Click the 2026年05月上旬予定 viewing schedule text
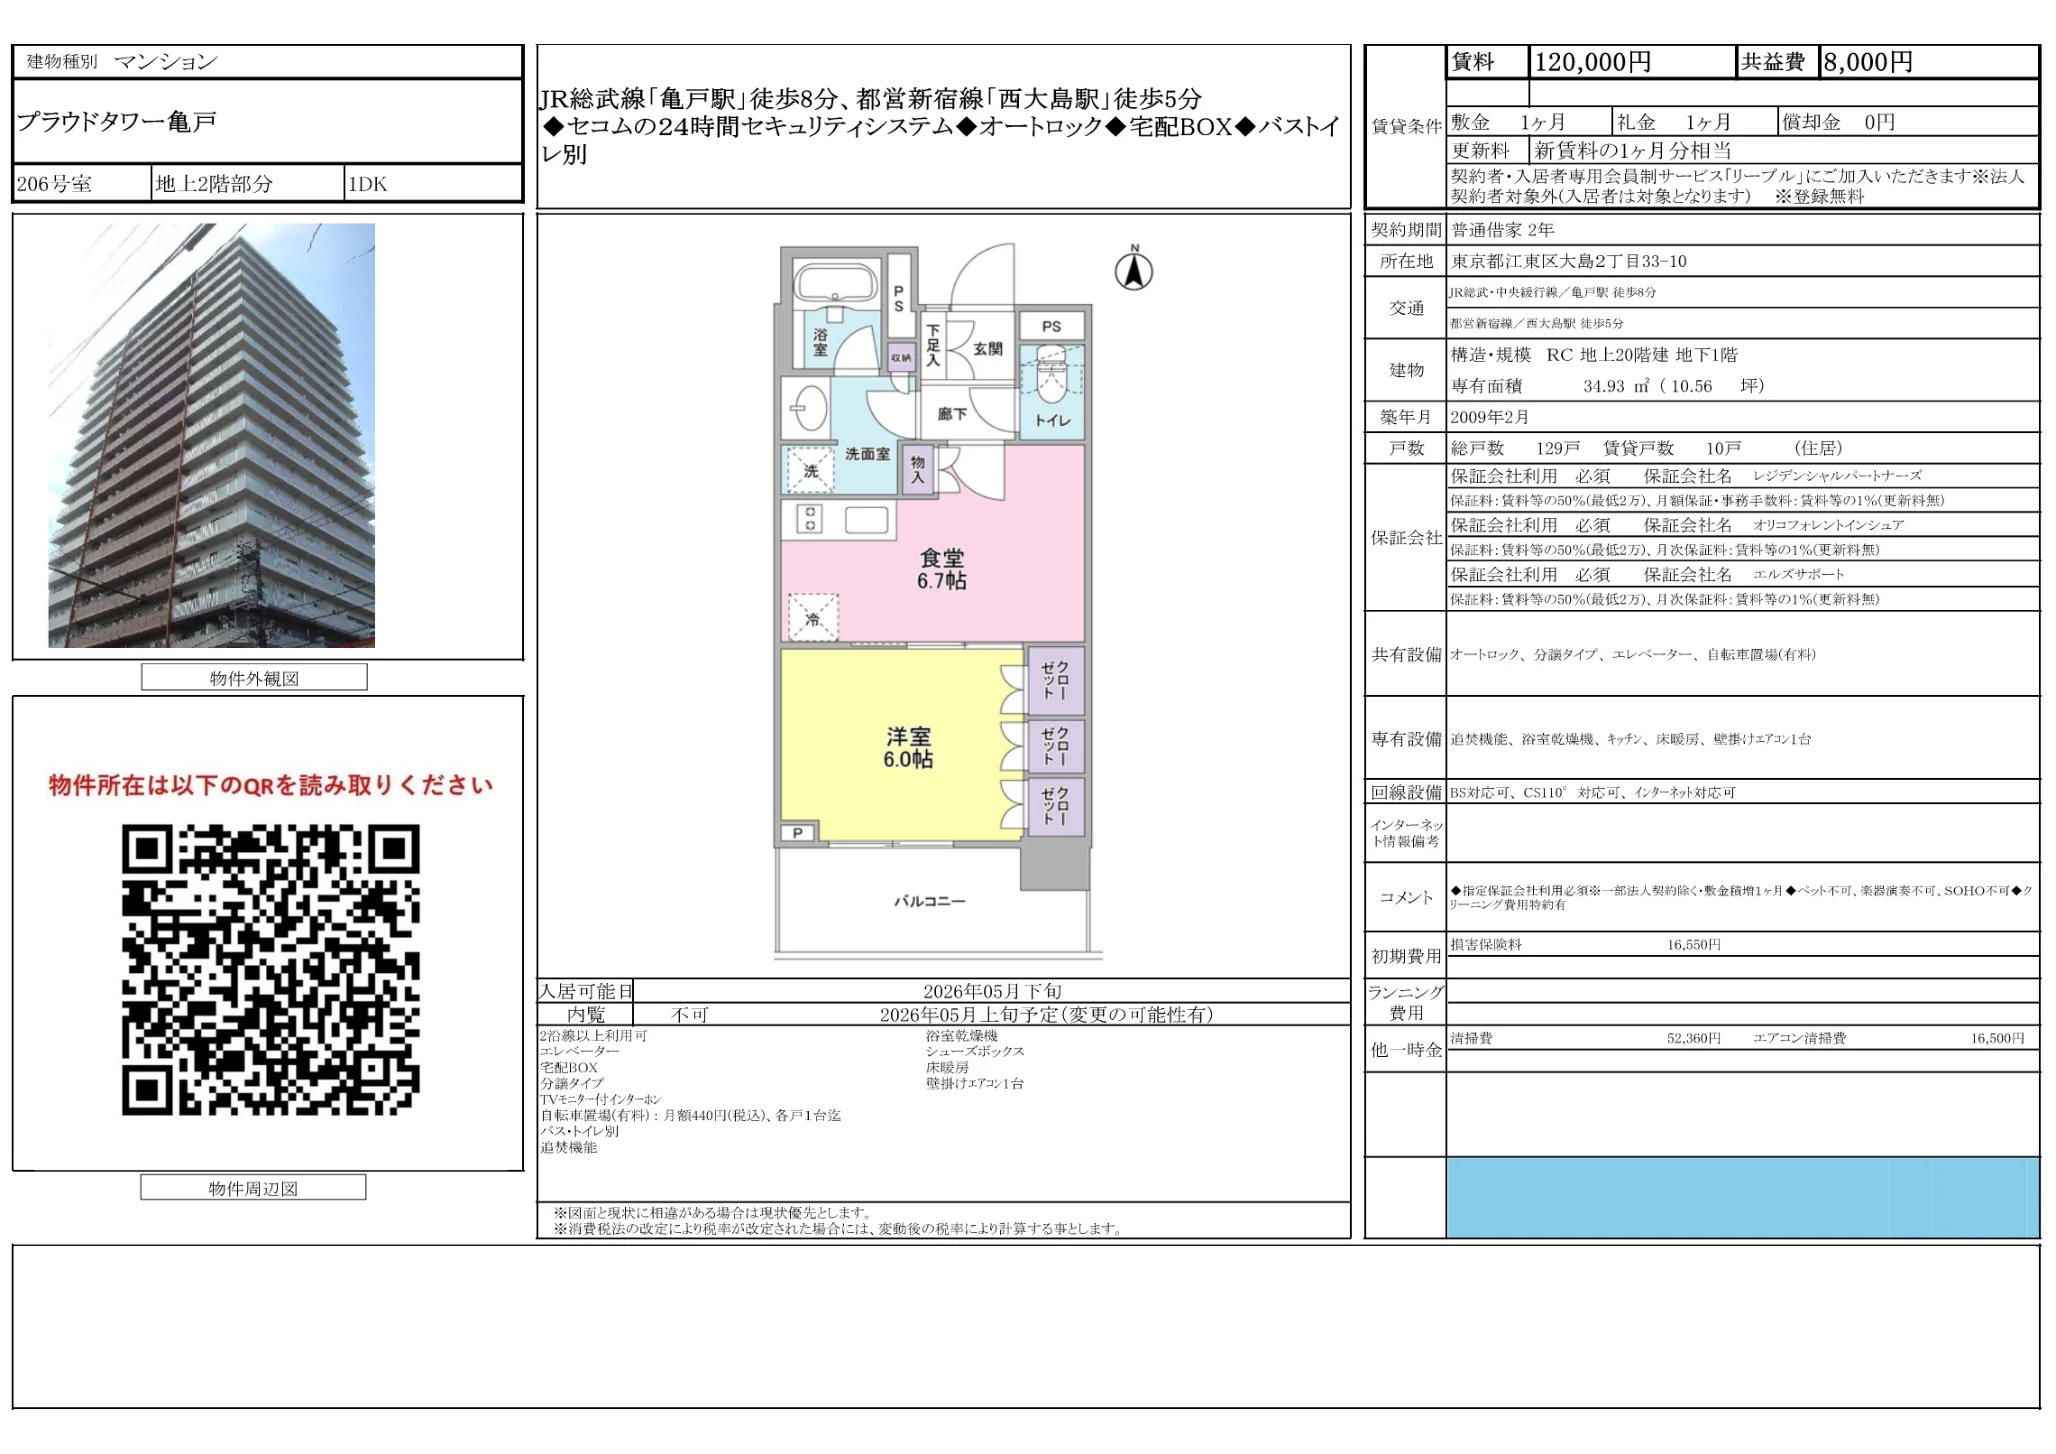 point(1046,1015)
